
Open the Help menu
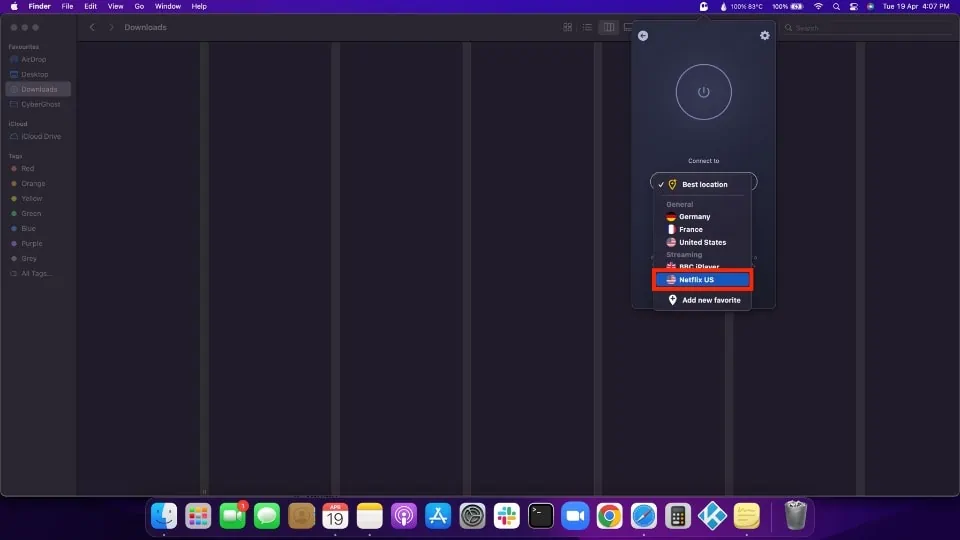click(x=199, y=7)
